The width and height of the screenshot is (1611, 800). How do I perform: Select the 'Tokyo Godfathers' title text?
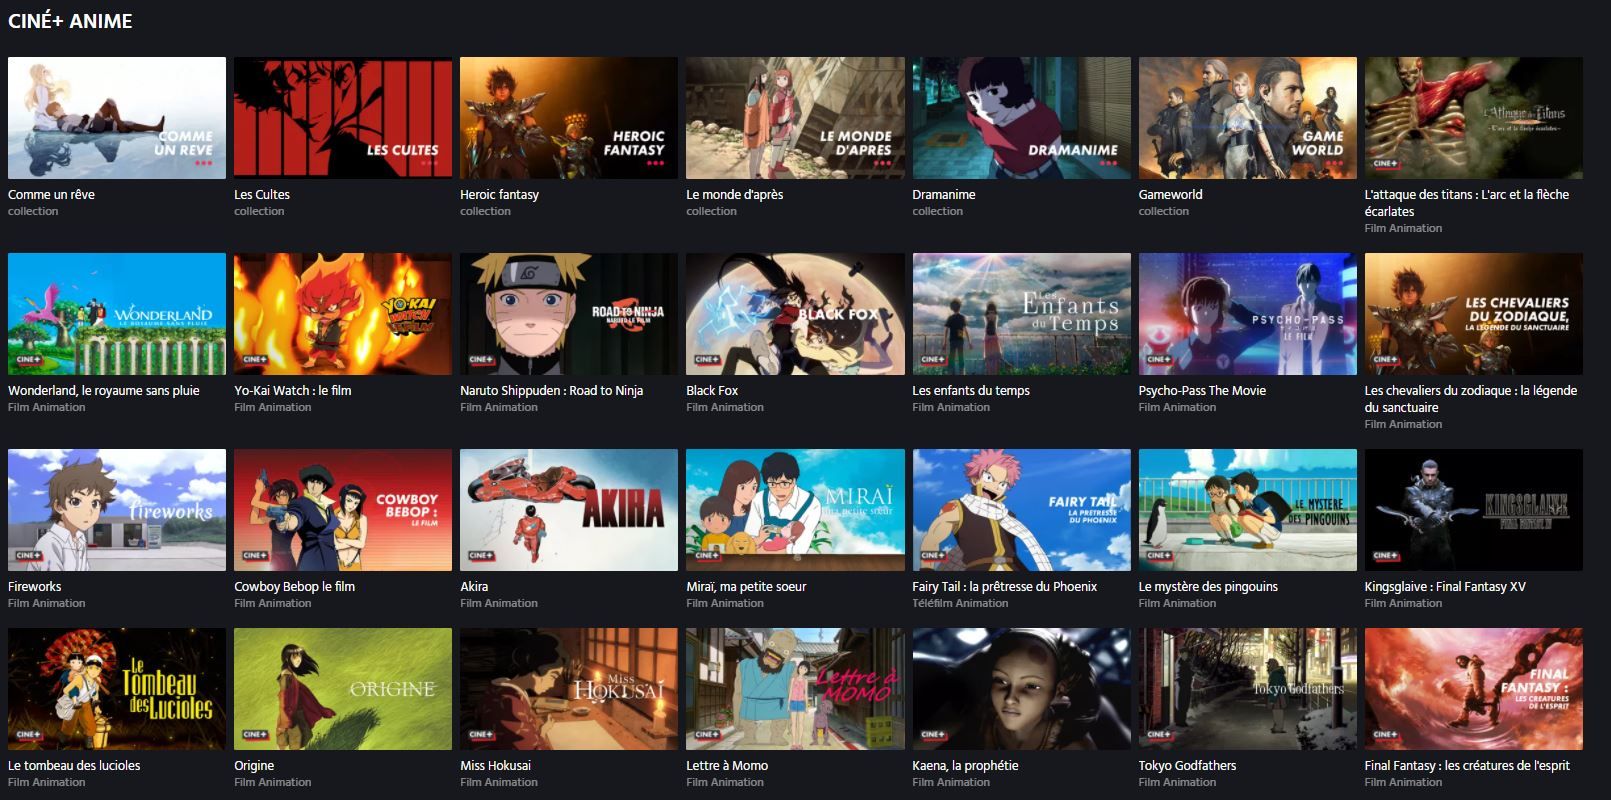1187,765
